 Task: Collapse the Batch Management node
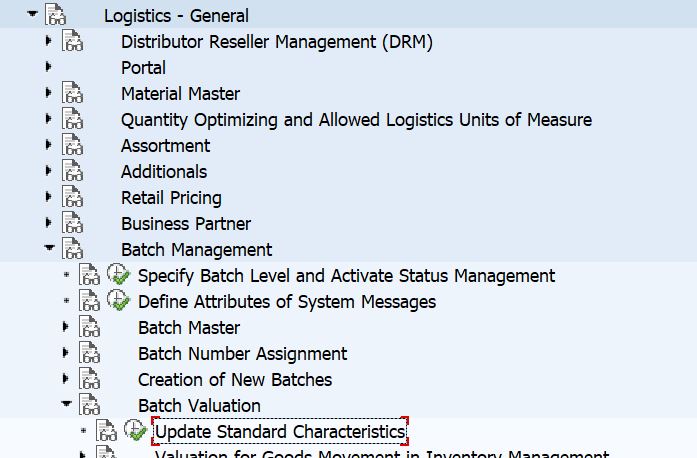49,248
